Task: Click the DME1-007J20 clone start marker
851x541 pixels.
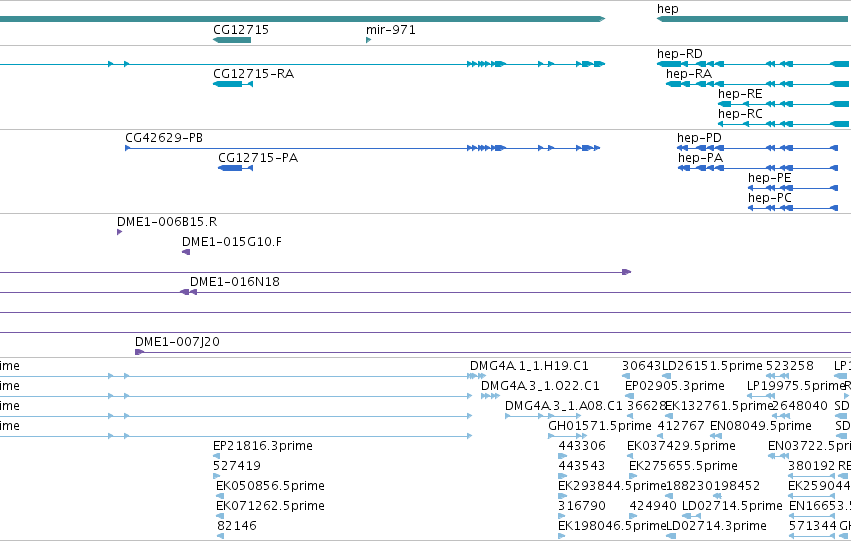Action: coord(139,352)
